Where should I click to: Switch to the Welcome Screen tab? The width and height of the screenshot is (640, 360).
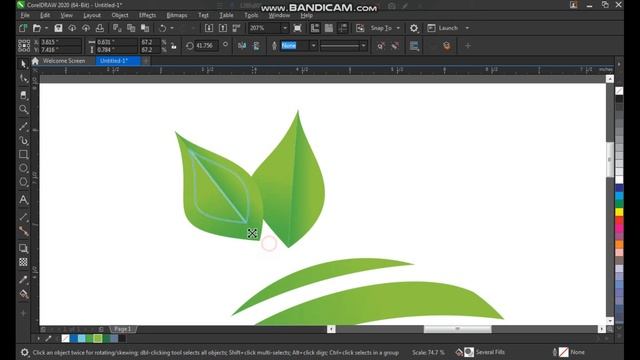click(64, 61)
